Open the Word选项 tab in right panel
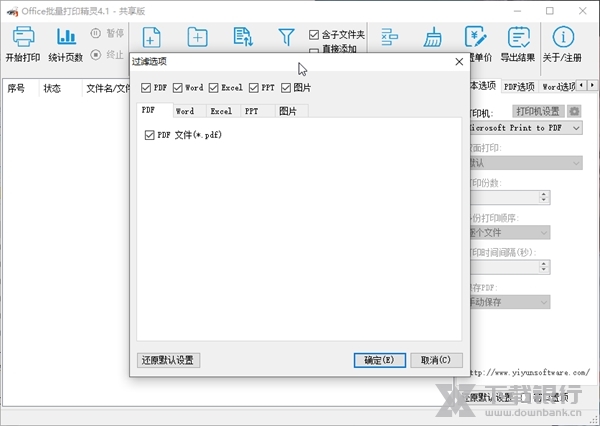This screenshot has height=426, width=600. coord(558,87)
